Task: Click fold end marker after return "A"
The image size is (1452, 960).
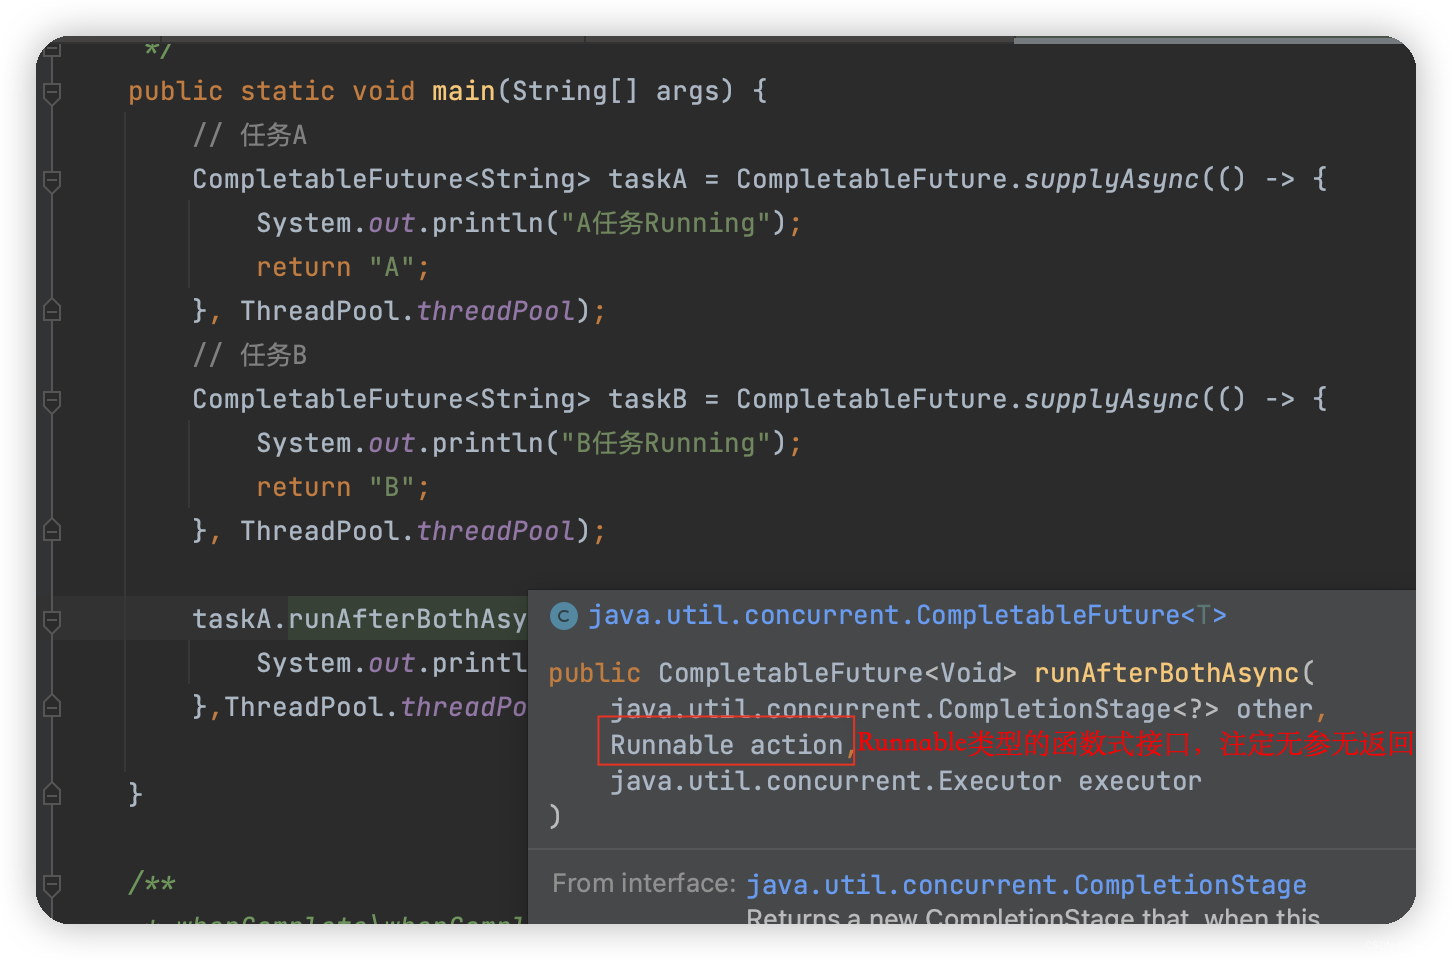Action: pyautogui.click(x=53, y=311)
